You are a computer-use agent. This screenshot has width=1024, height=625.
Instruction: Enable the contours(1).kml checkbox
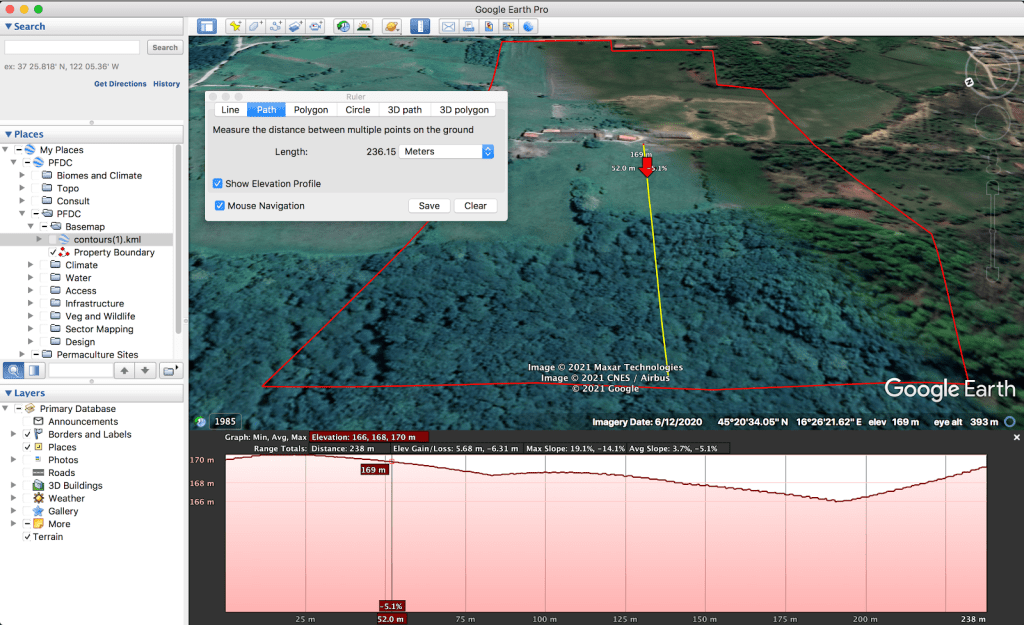[53, 240]
